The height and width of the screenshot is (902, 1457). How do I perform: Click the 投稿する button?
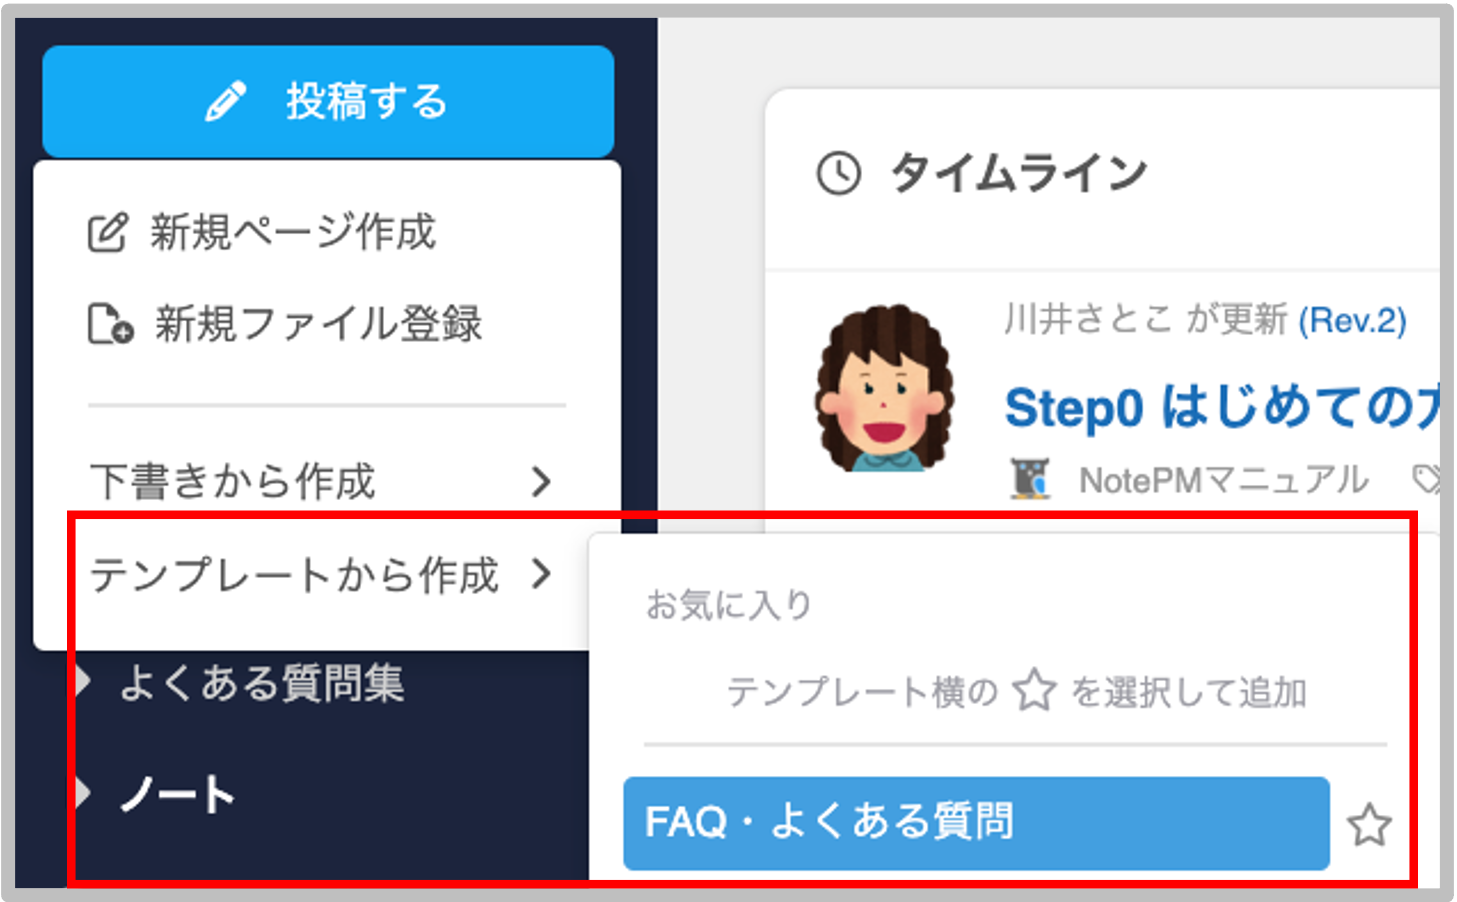327,100
